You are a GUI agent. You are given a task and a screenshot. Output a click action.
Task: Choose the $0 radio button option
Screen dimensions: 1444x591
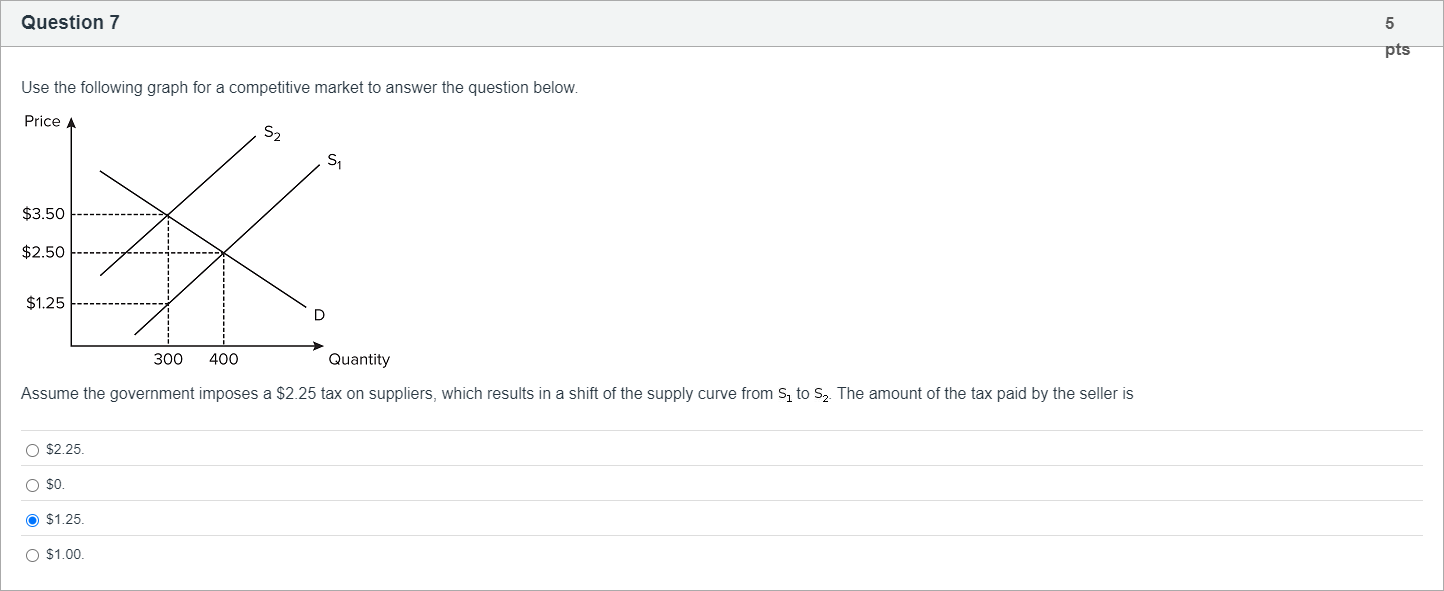tap(33, 485)
